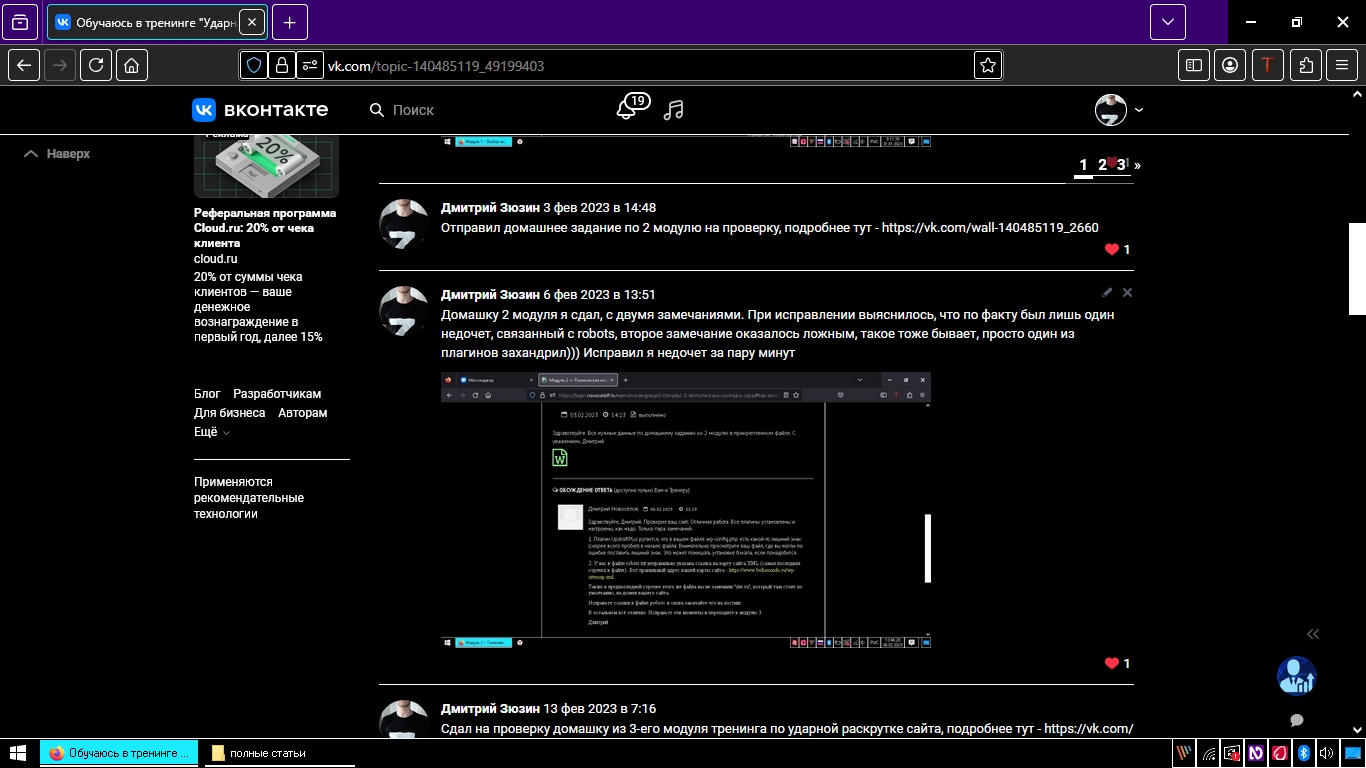This screenshot has width=1366, height=768.
Task: Open Авторам footer link
Action: pyautogui.click(x=303, y=413)
